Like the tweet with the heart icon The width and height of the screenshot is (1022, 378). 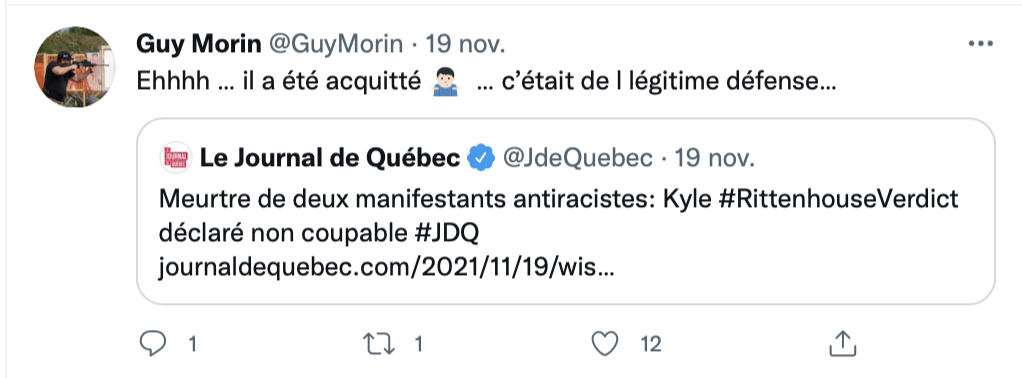(605, 343)
